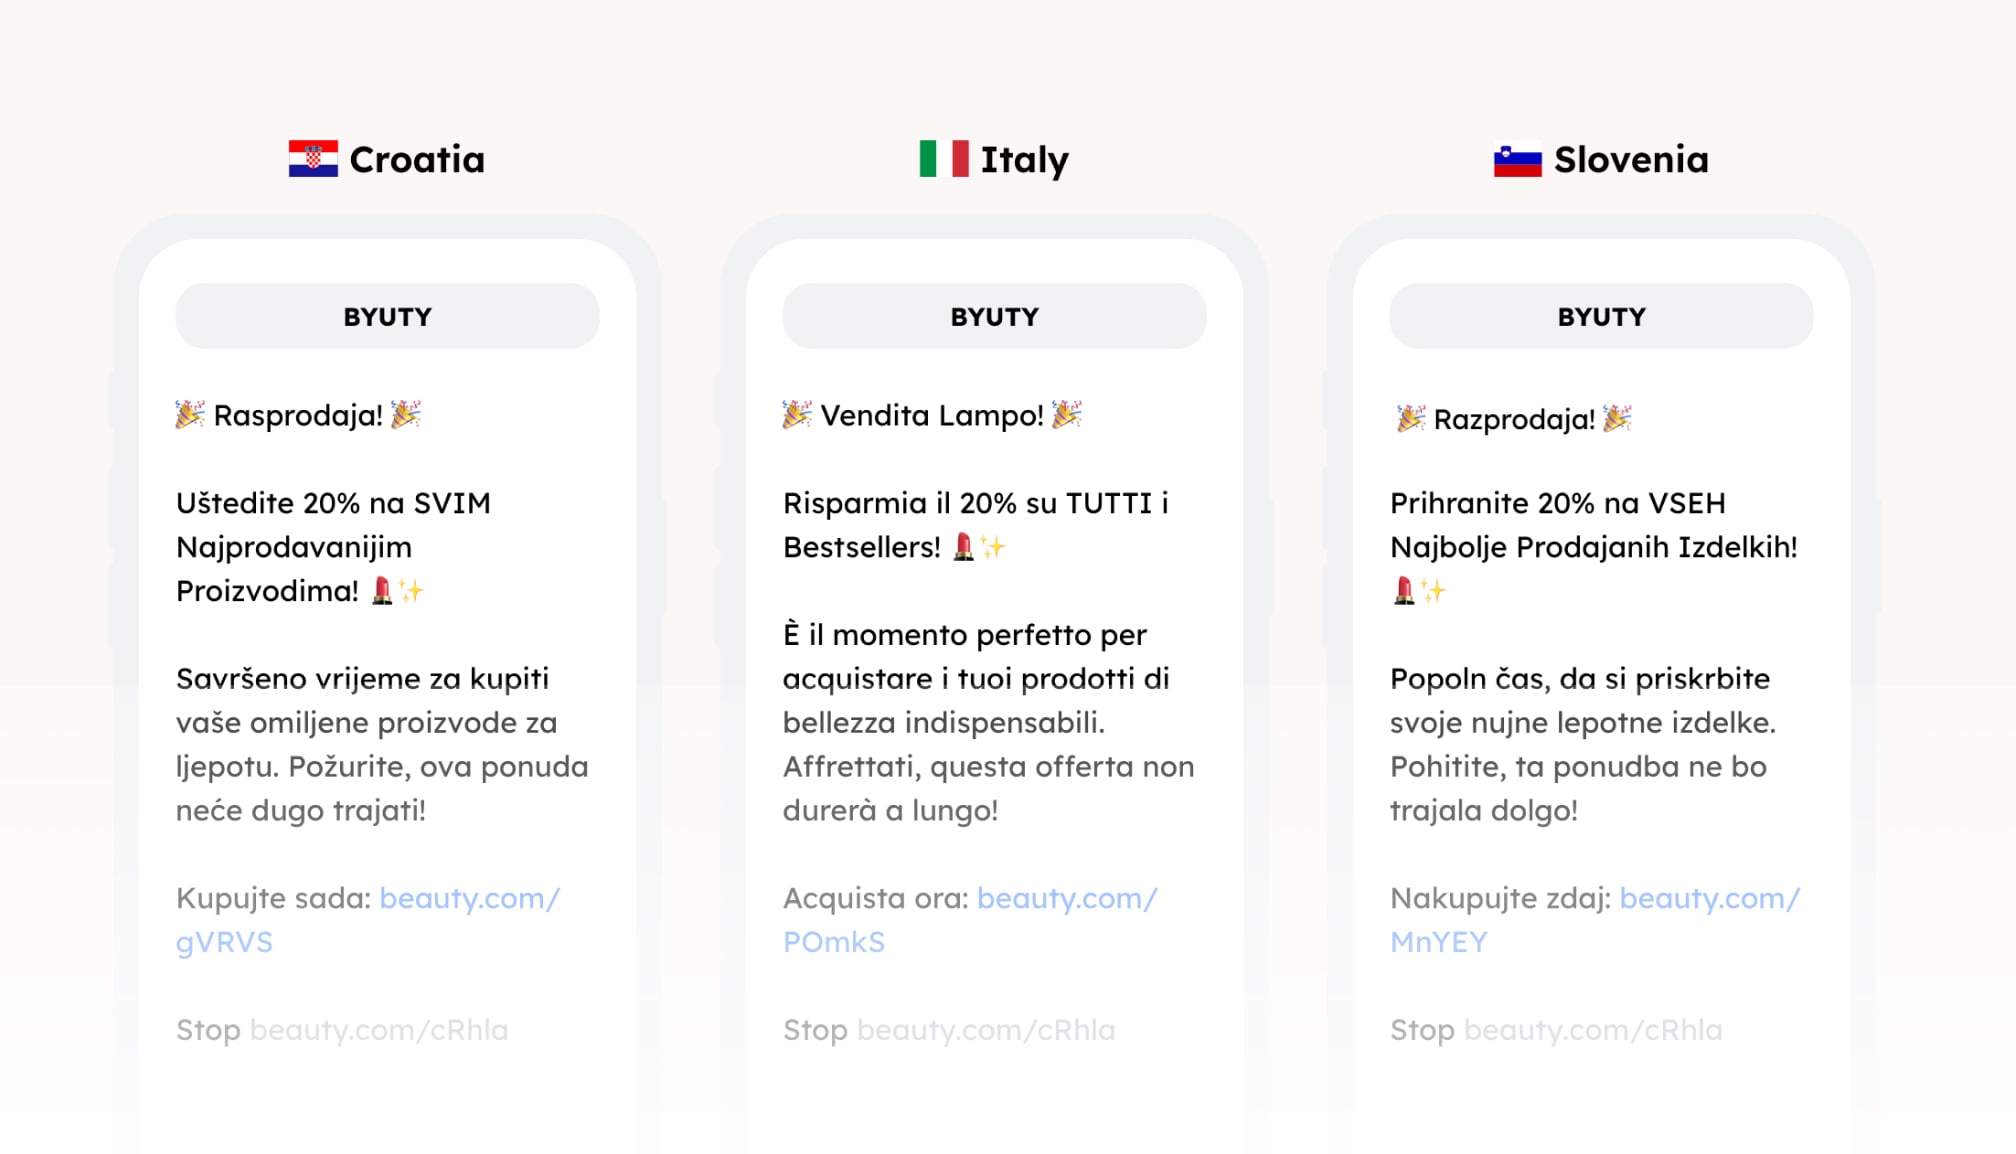Select the BYUTY sender header under Slovenia
Image resolution: width=2016 pixels, height=1154 pixels.
(1601, 316)
